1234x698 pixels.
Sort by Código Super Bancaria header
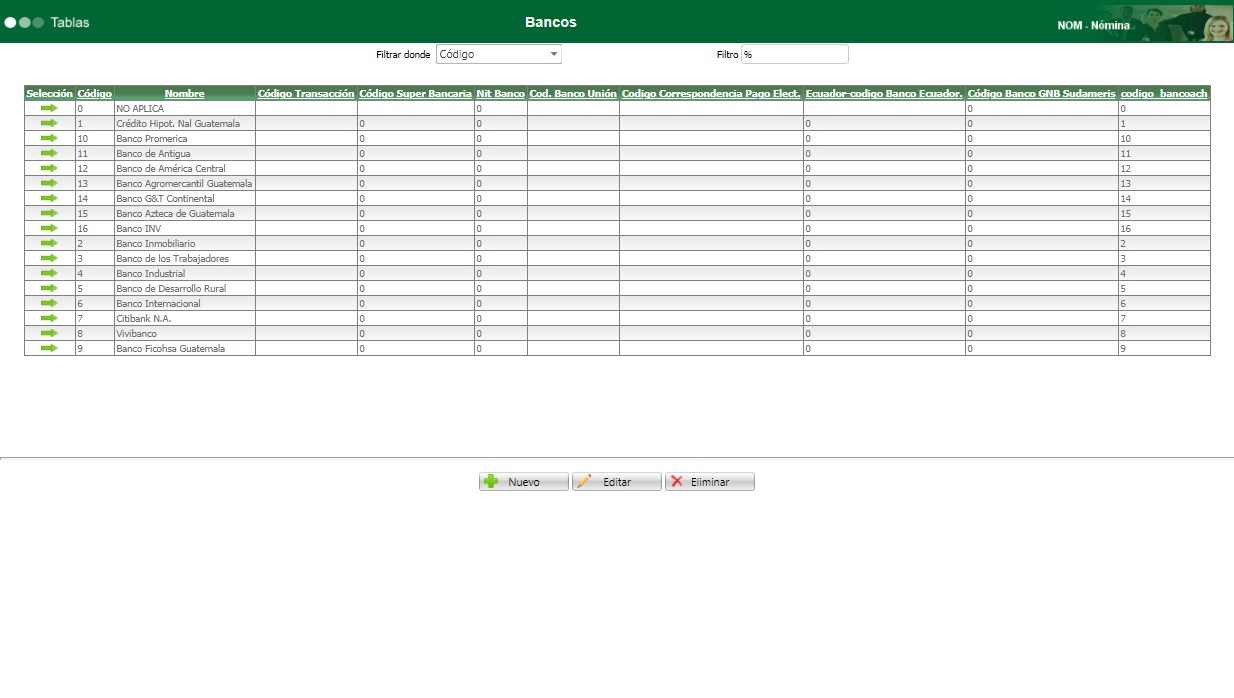click(x=416, y=93)
